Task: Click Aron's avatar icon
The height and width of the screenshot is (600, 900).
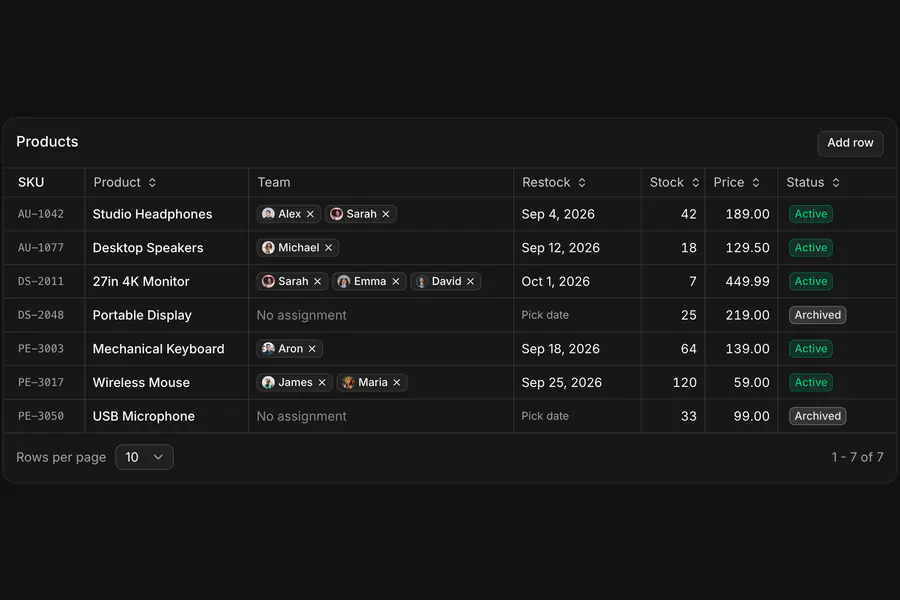Action: click(x=268, y=349)
